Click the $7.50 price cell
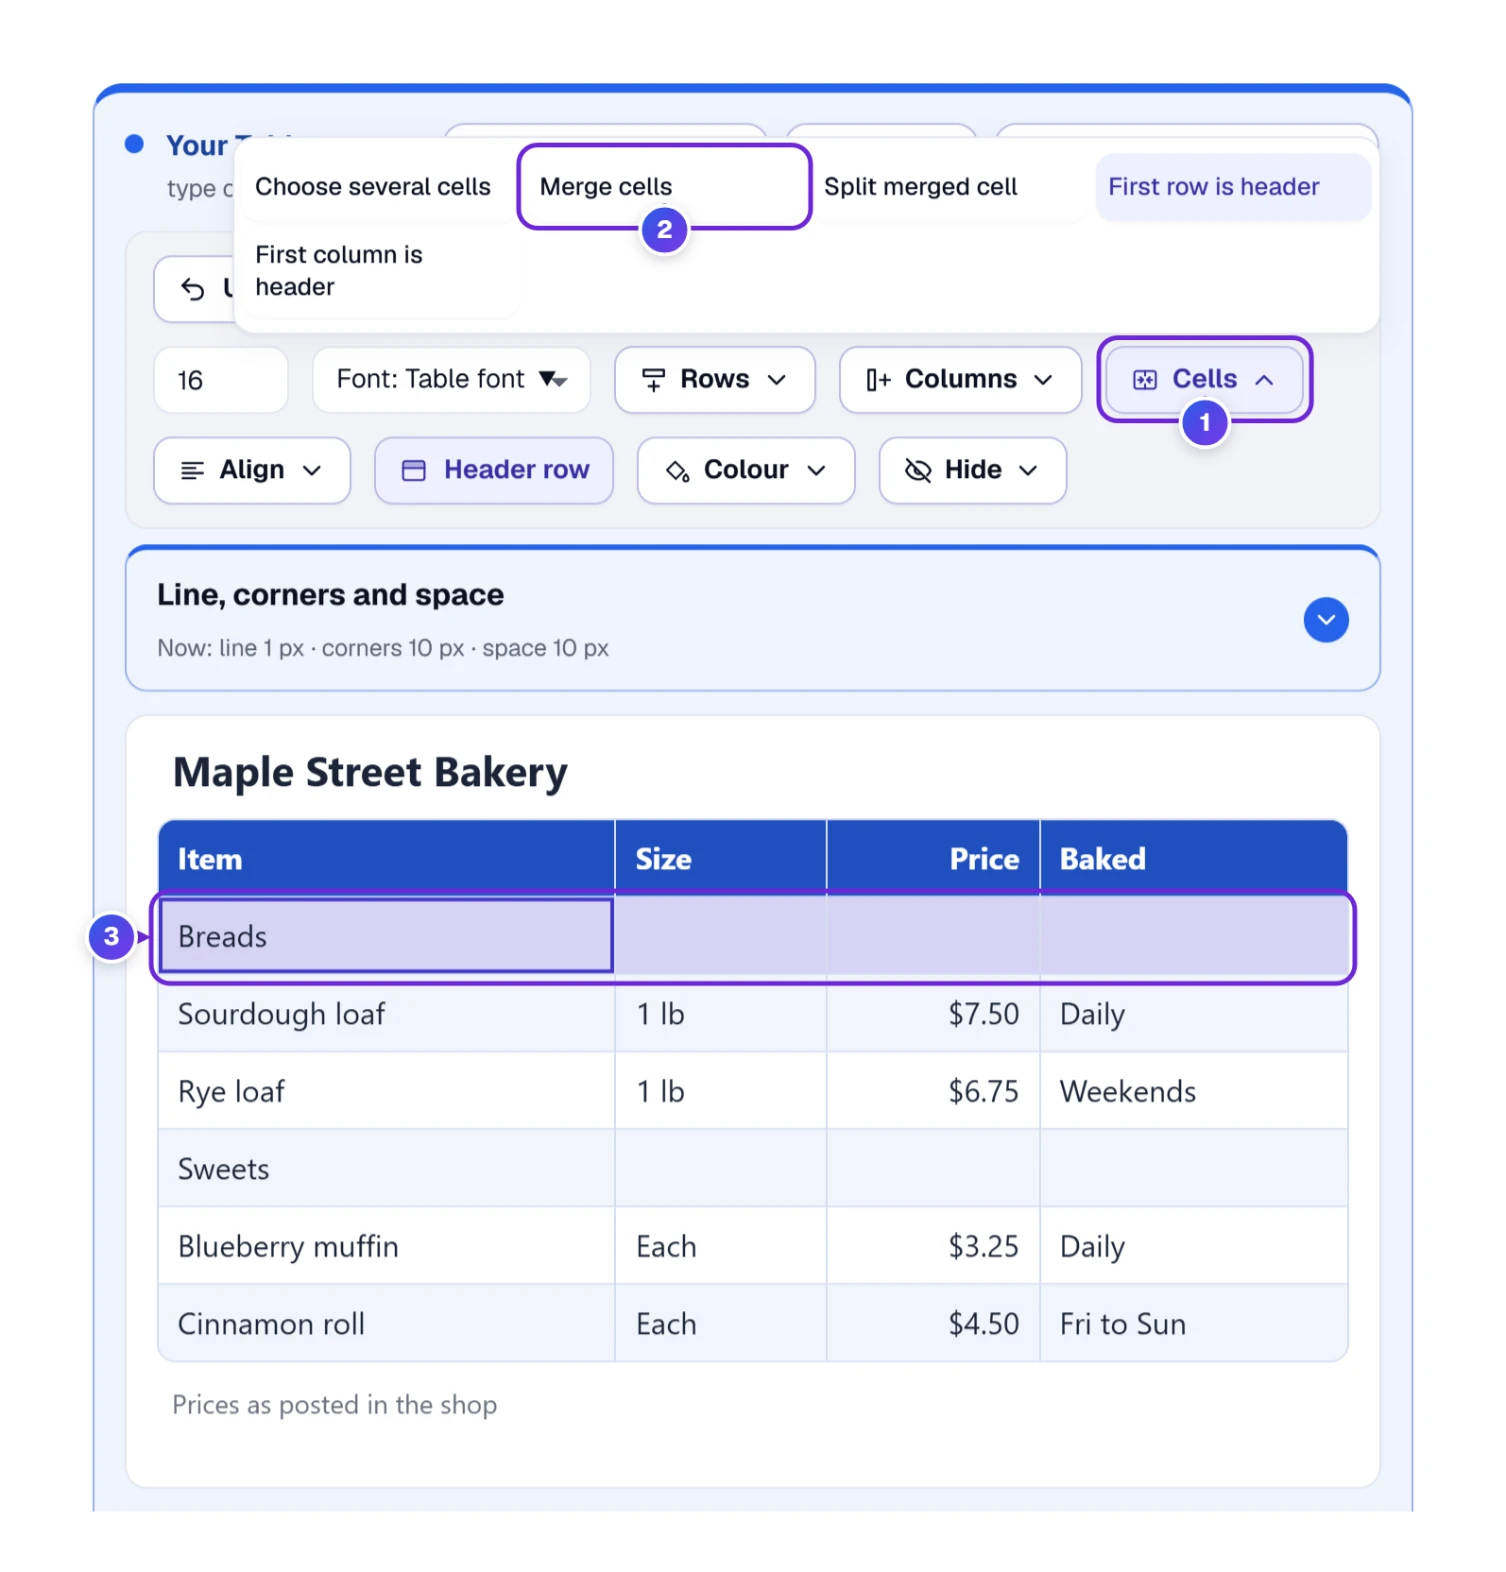This screenshot has height=1572, width=1506. click(x=933, y=1014)
